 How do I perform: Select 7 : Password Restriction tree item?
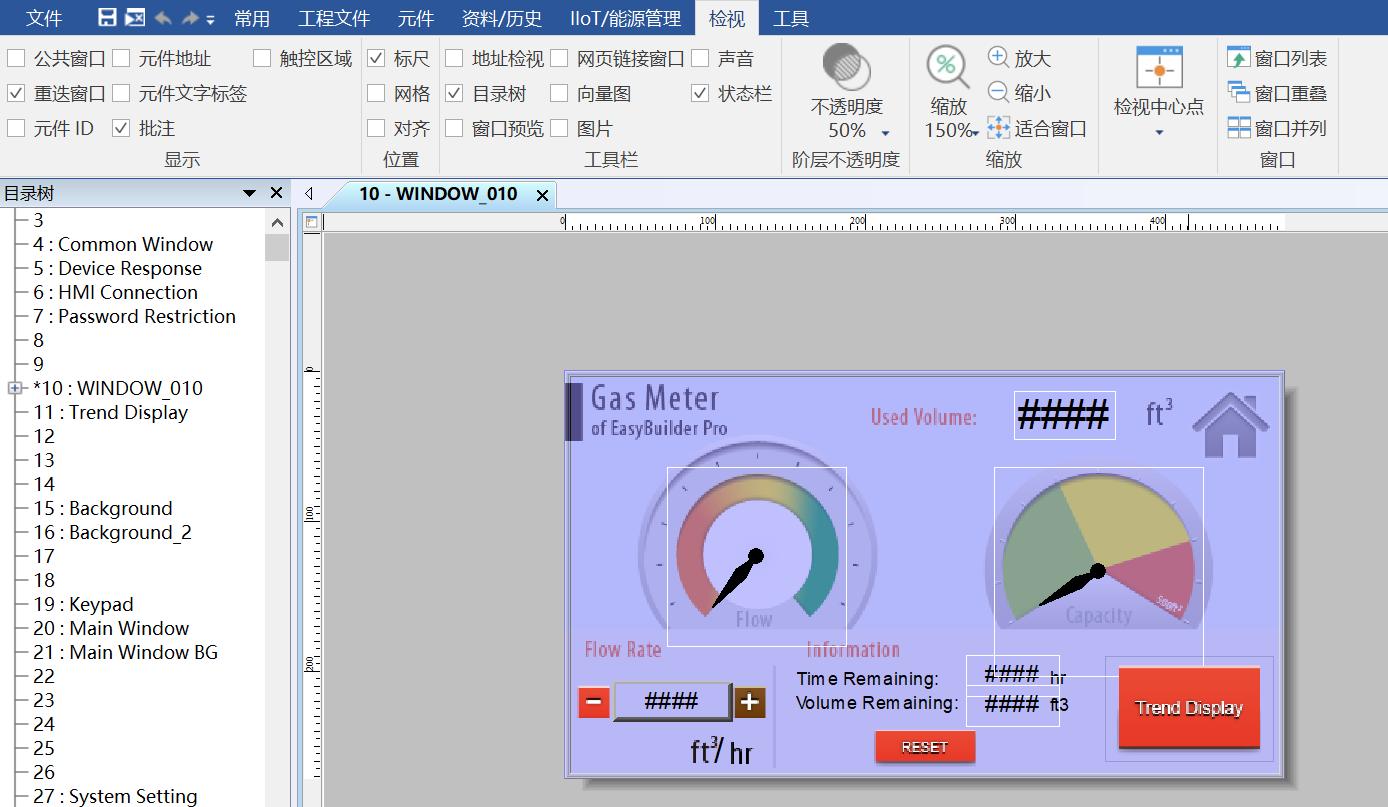pyautogui.click(x=134, y=316)
